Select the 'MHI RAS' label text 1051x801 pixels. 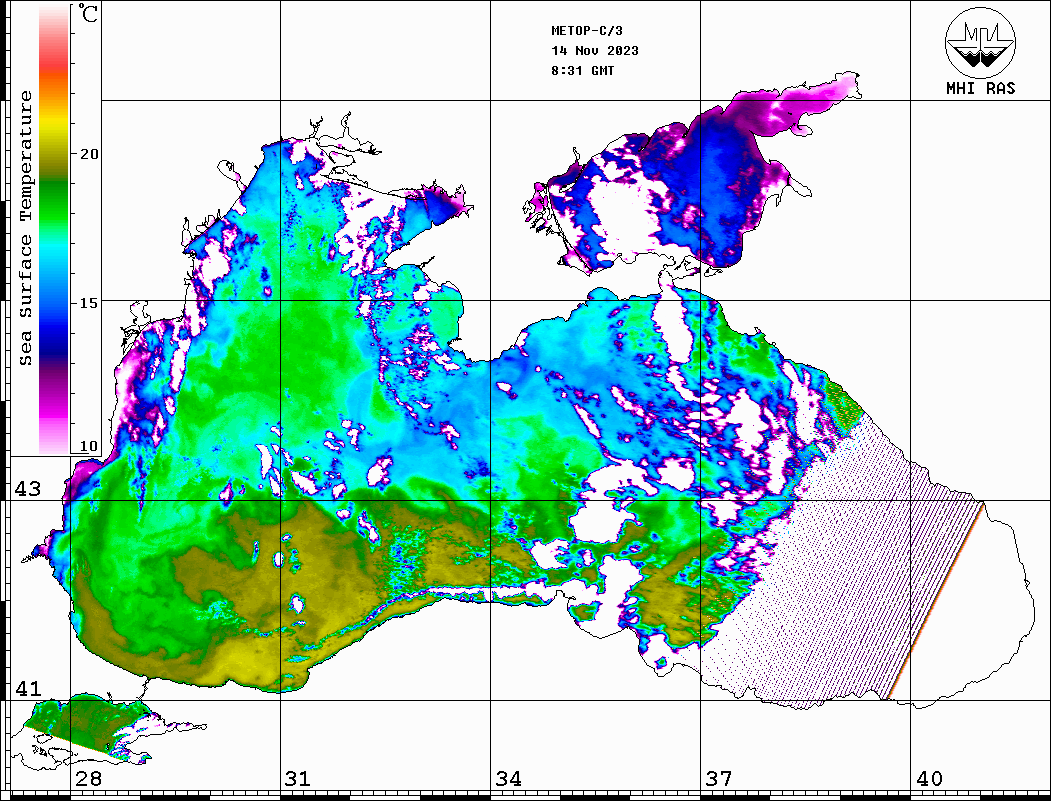[x=981, y=88]
